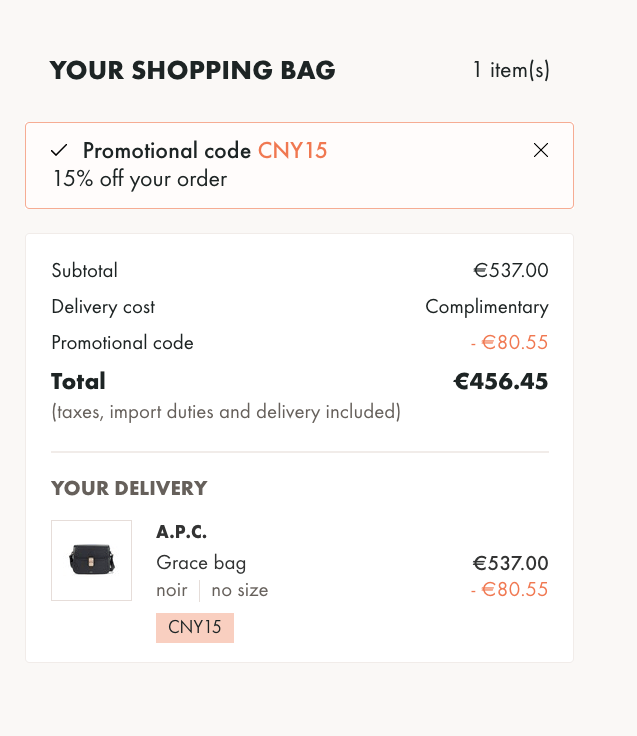The height and width of the screenshot is (736, 637).
Task: Click the 1 item(s) count label
Action: pyautogui.click(x=511, y=70)
